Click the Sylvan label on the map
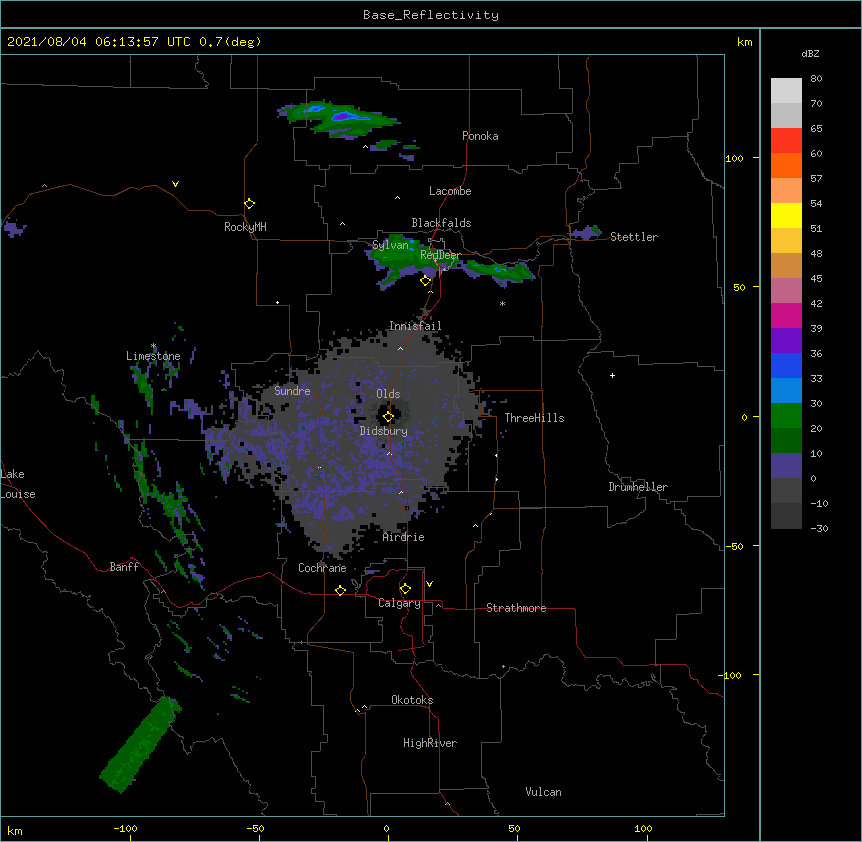Screen dimensions: 862x842 pos(390,245)
